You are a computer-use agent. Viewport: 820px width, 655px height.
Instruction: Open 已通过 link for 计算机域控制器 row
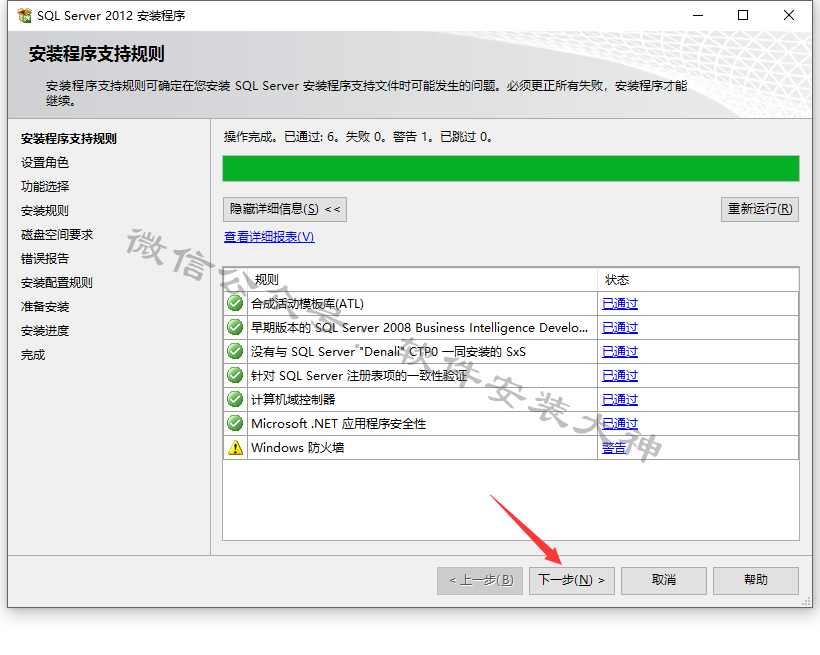(x=620, y=400)
